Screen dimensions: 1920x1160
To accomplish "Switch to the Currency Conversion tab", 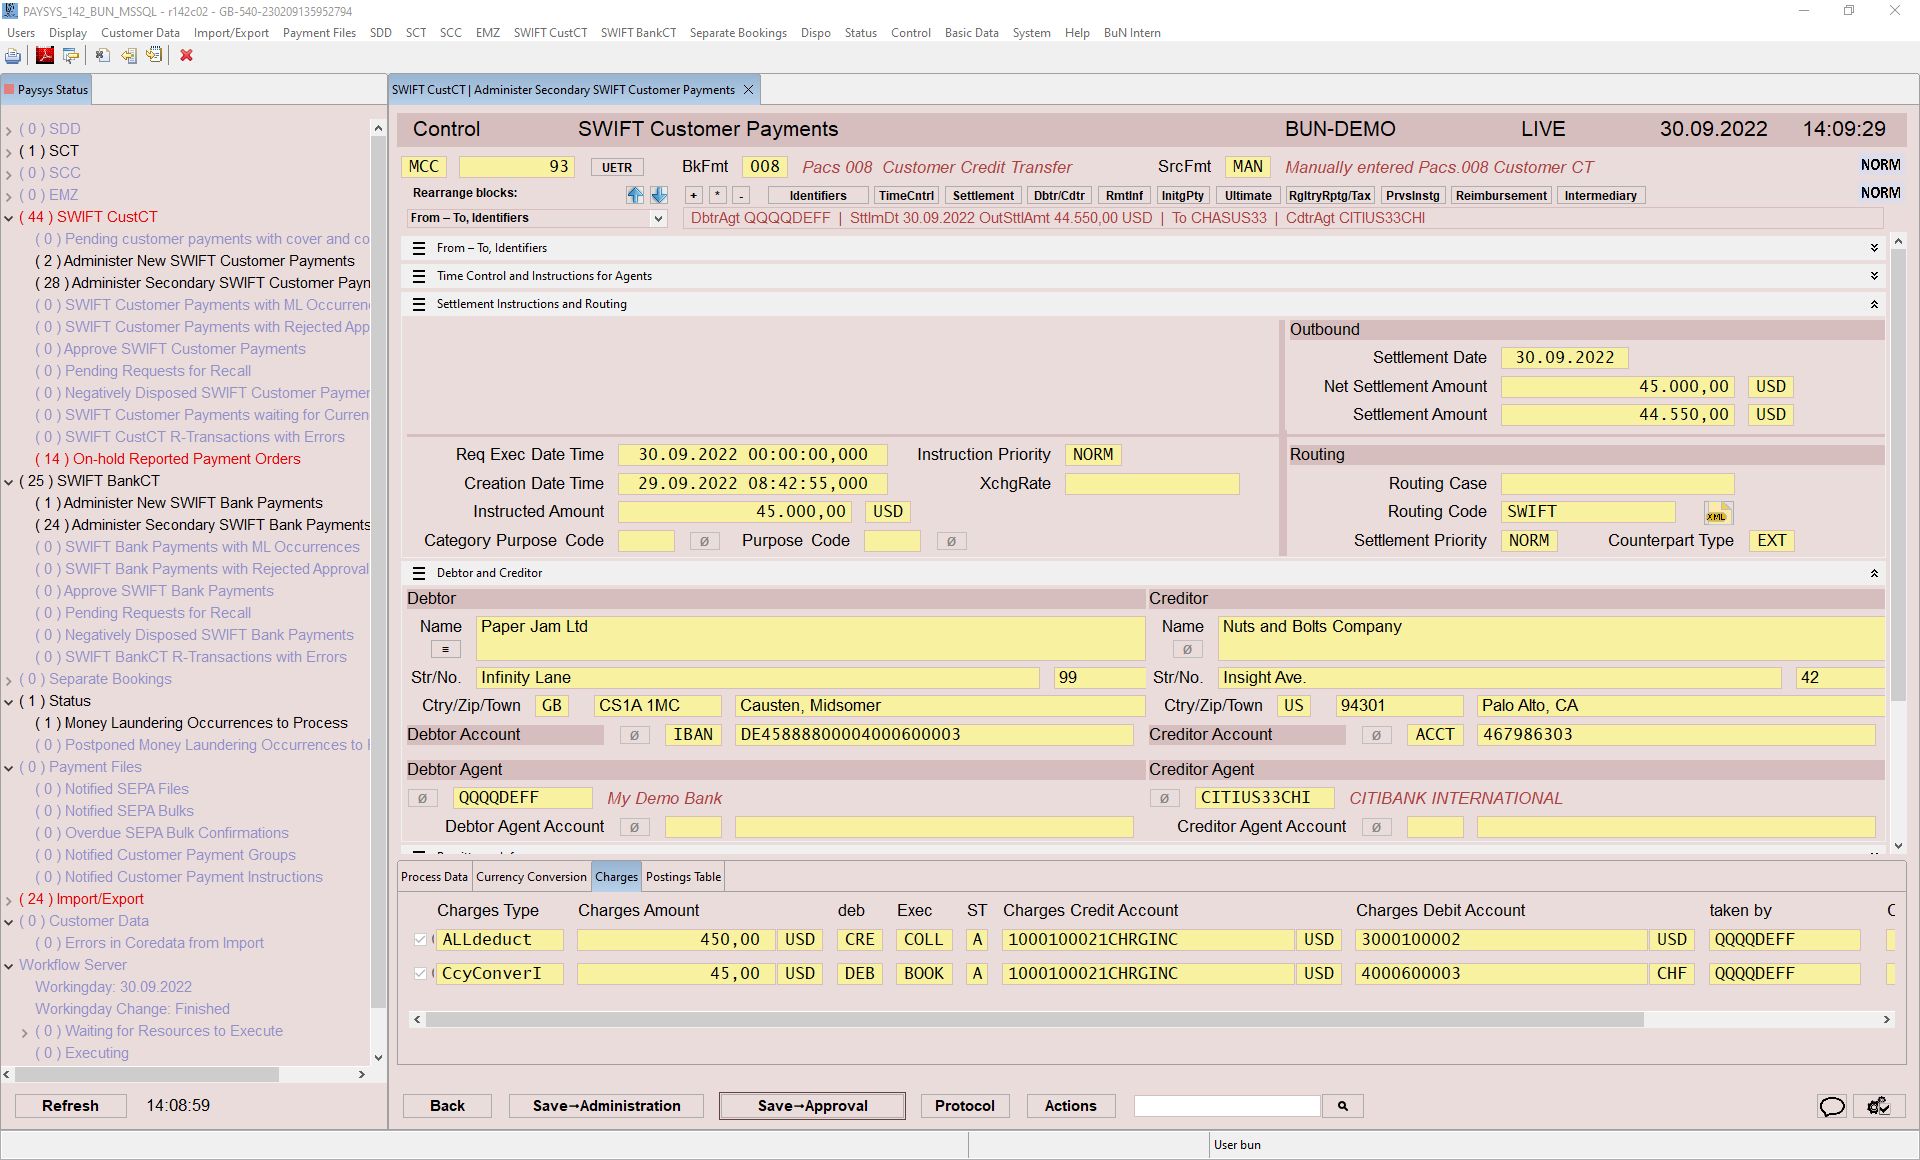I will [x=531, y=877].
